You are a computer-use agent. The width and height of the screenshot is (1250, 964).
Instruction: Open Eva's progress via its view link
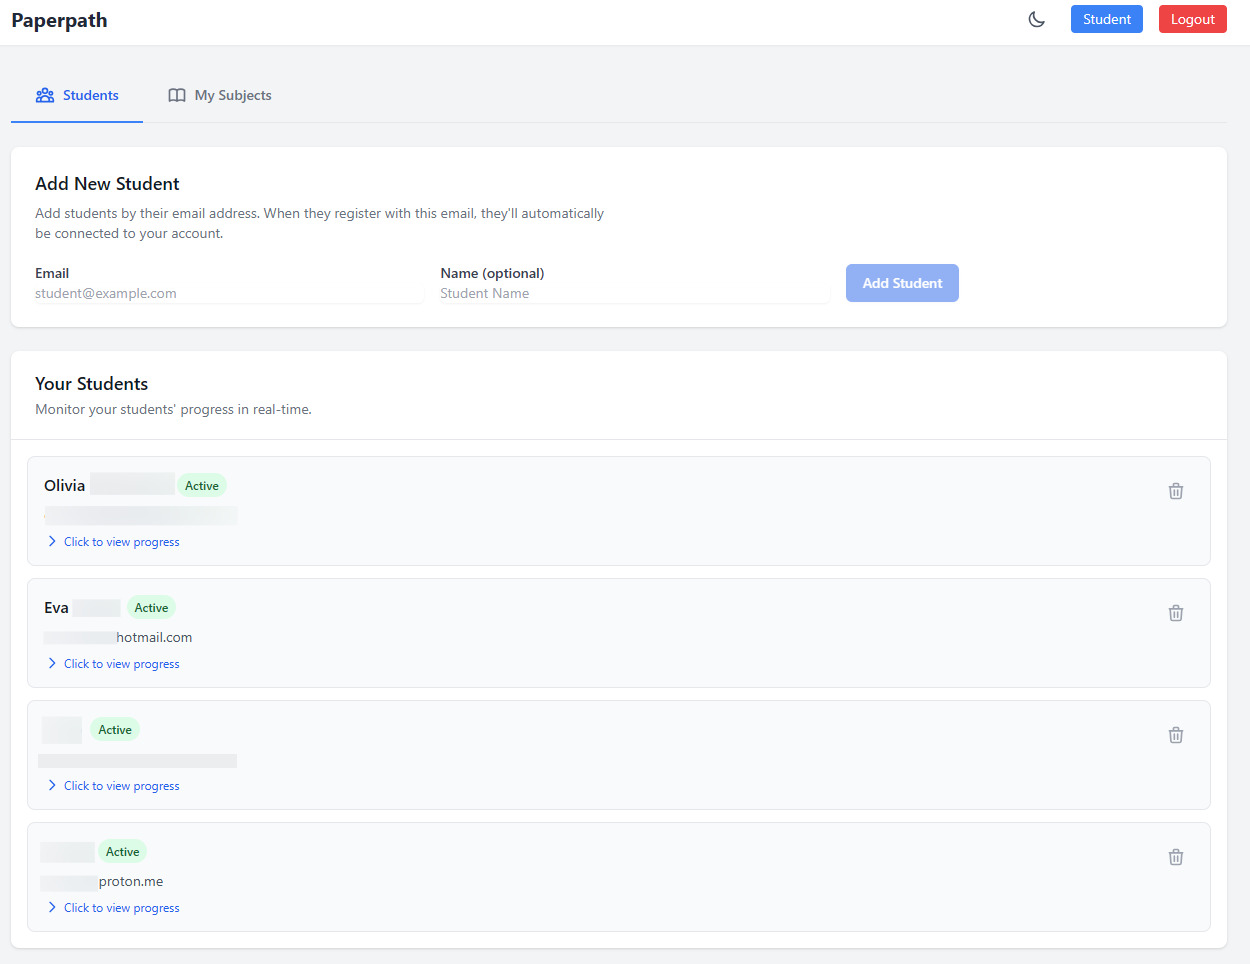[x=121, y=663]
